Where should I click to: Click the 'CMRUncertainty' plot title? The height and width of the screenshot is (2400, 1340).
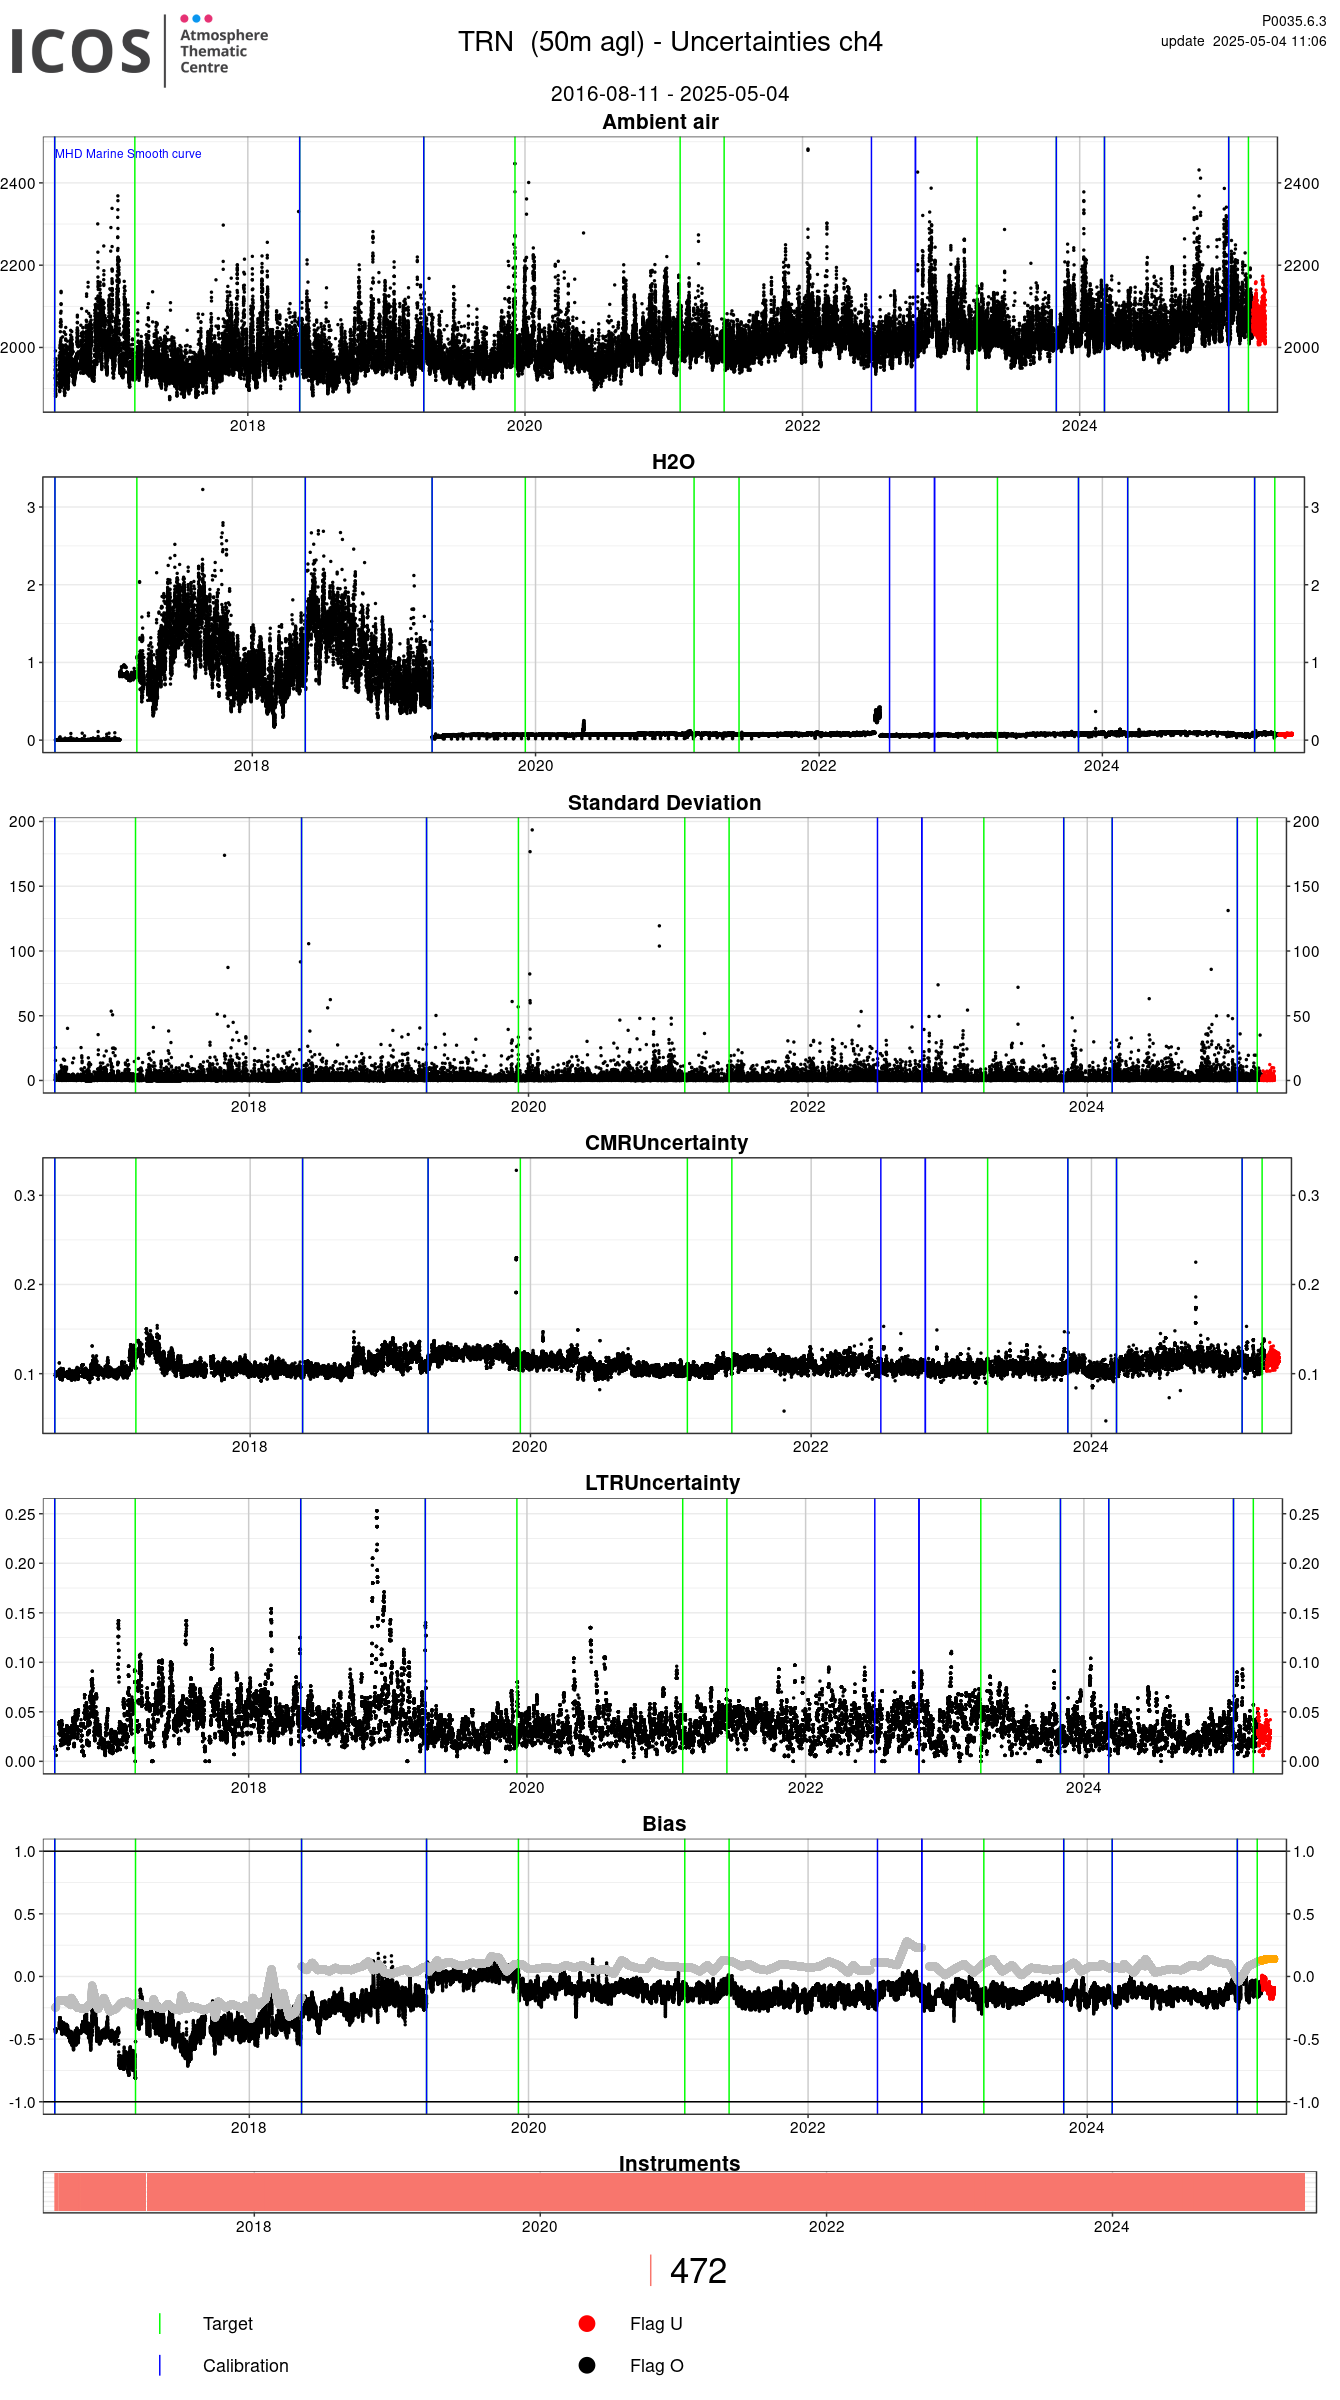(x=666, y=1143)
